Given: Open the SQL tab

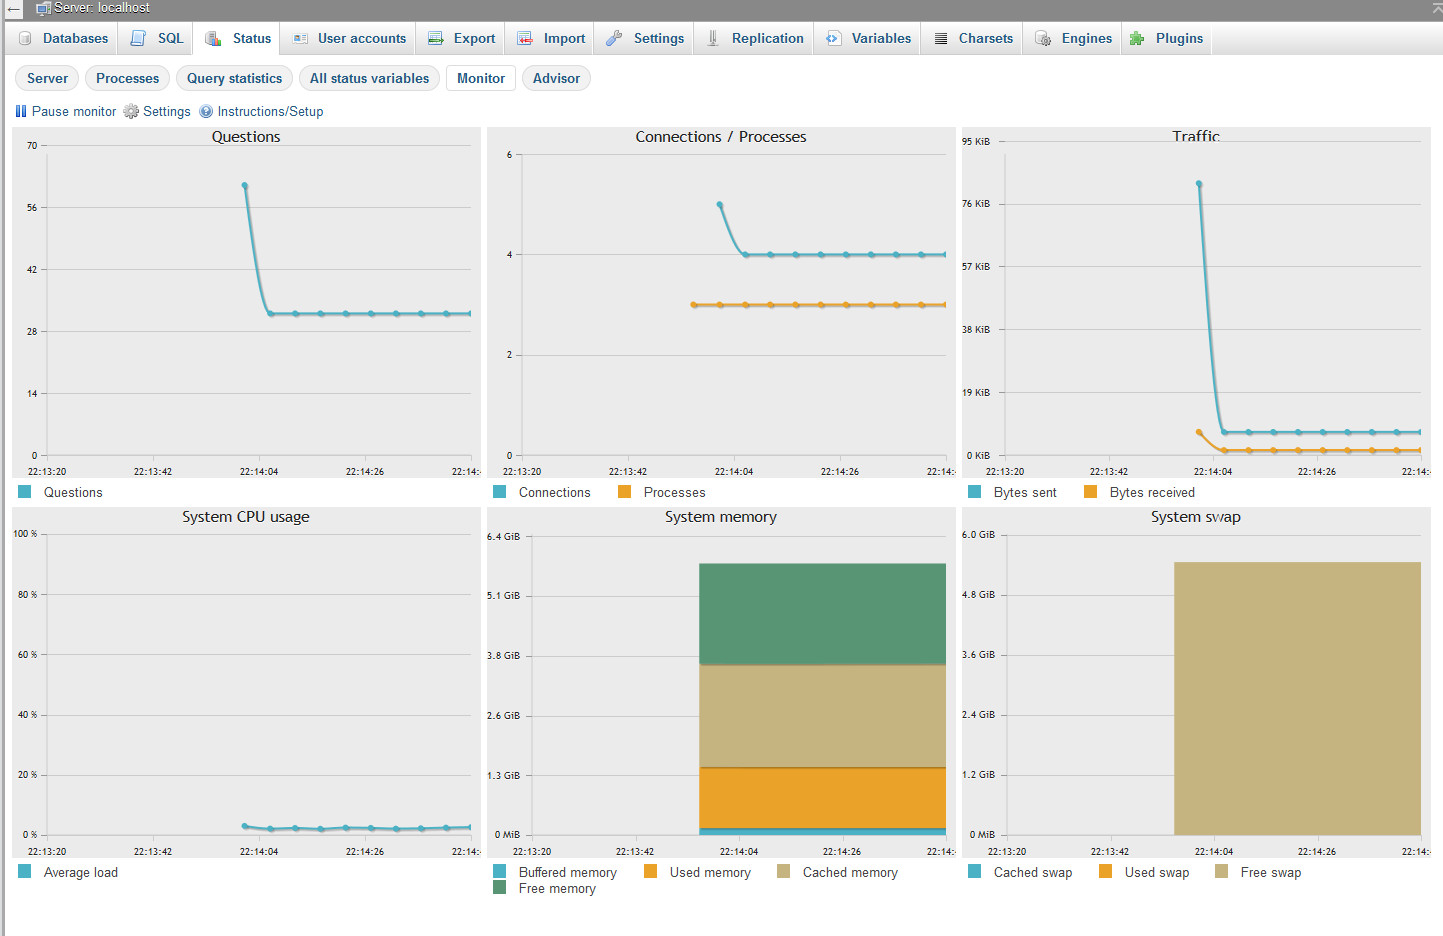Looking at the screenshot, I should [157, 38].
